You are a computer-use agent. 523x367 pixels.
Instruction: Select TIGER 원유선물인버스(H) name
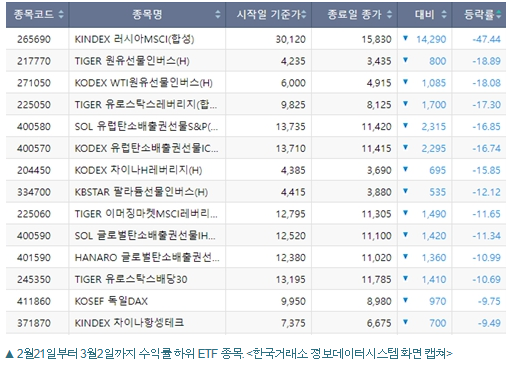[132, 61]
